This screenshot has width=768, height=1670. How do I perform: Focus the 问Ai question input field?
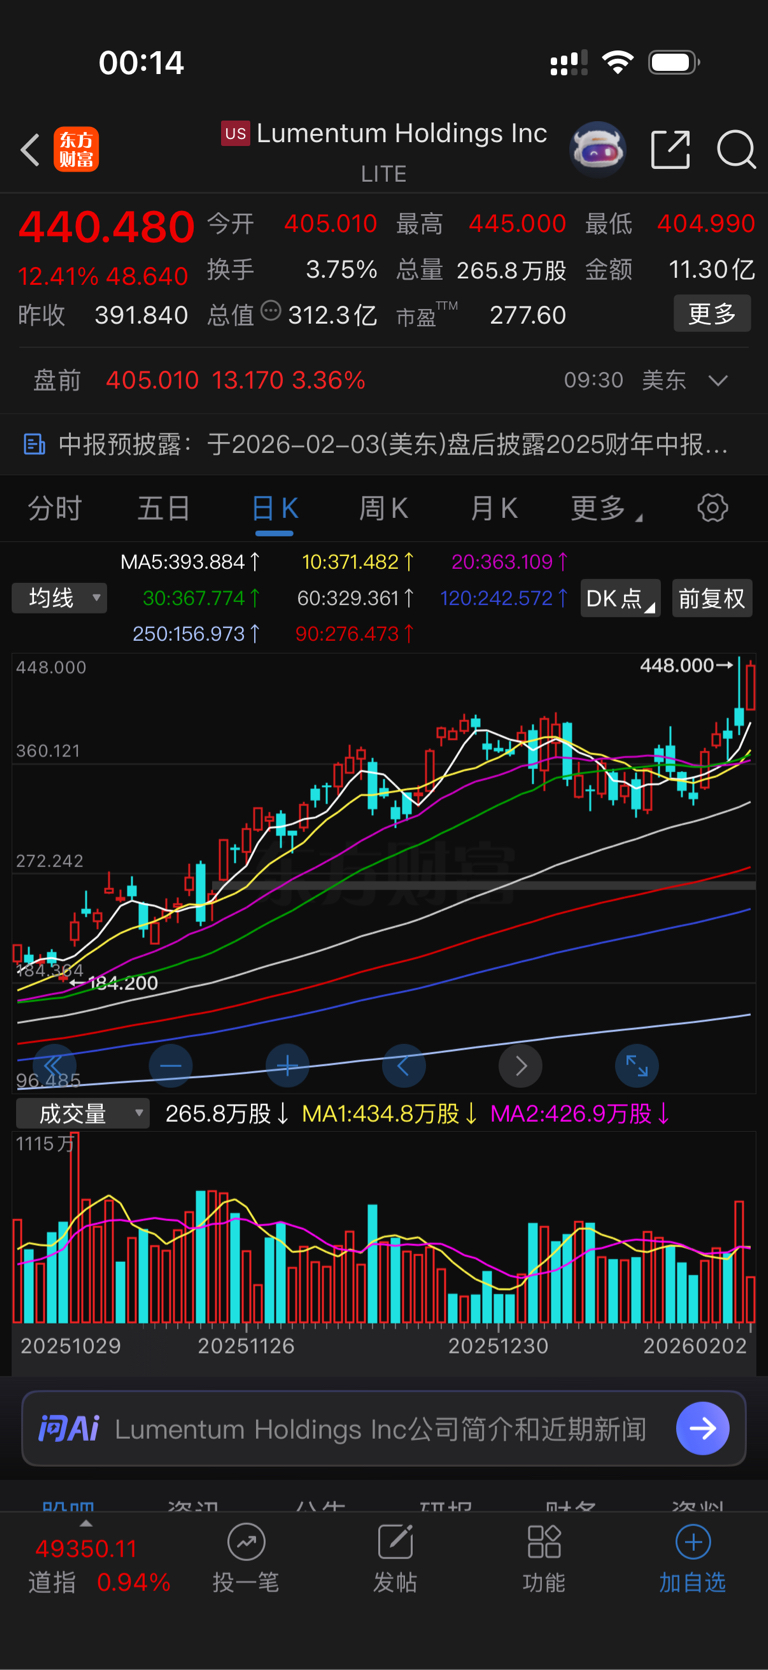click(380, 1429)
